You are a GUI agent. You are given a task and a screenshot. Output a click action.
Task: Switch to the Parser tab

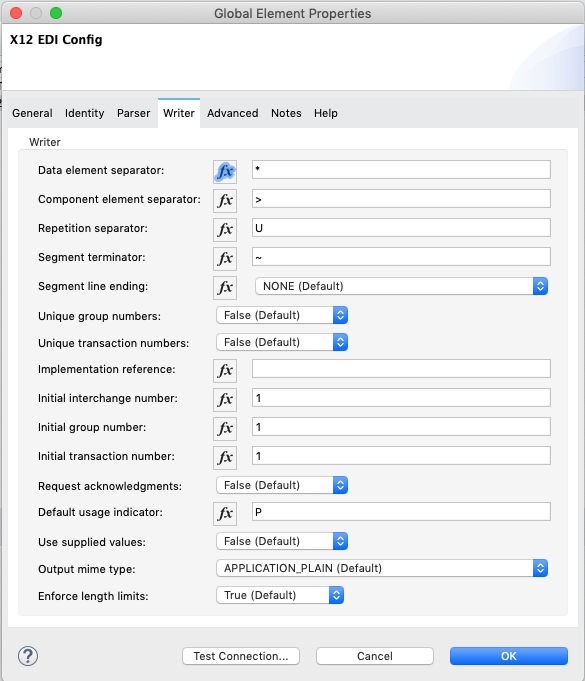coord(133,113)
